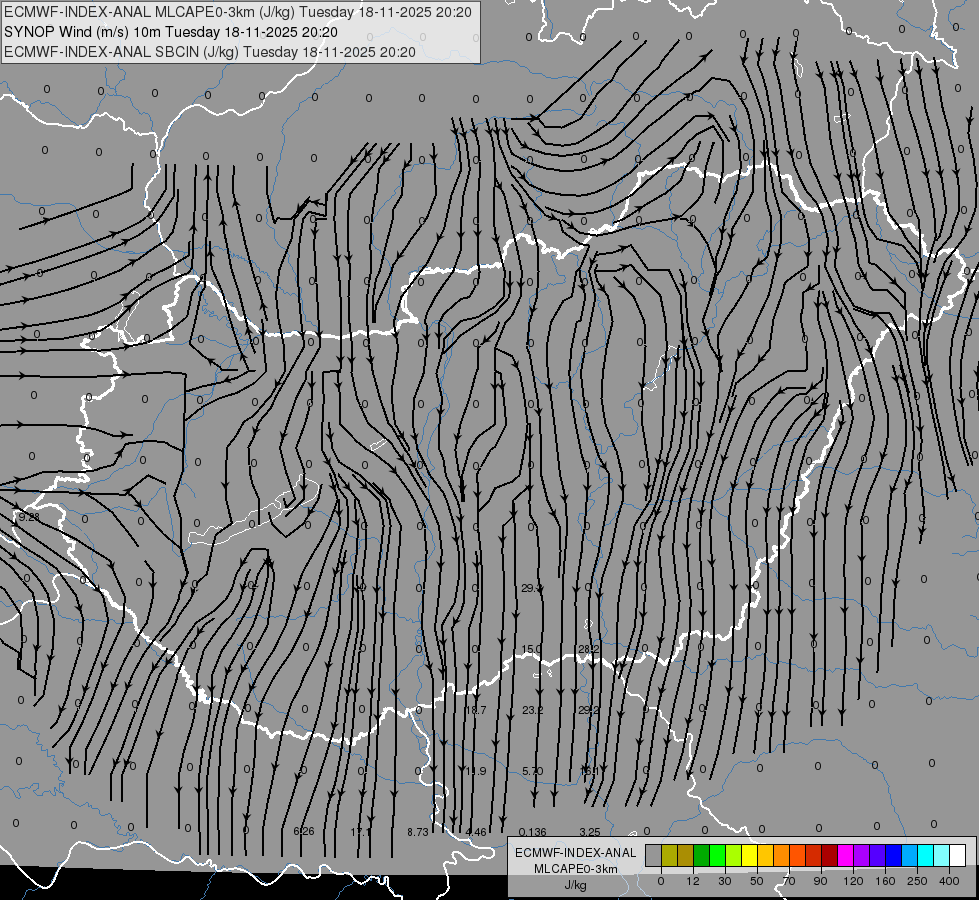
Task: Click the 17.1 value on the map
Action: (x=361, y=832)
